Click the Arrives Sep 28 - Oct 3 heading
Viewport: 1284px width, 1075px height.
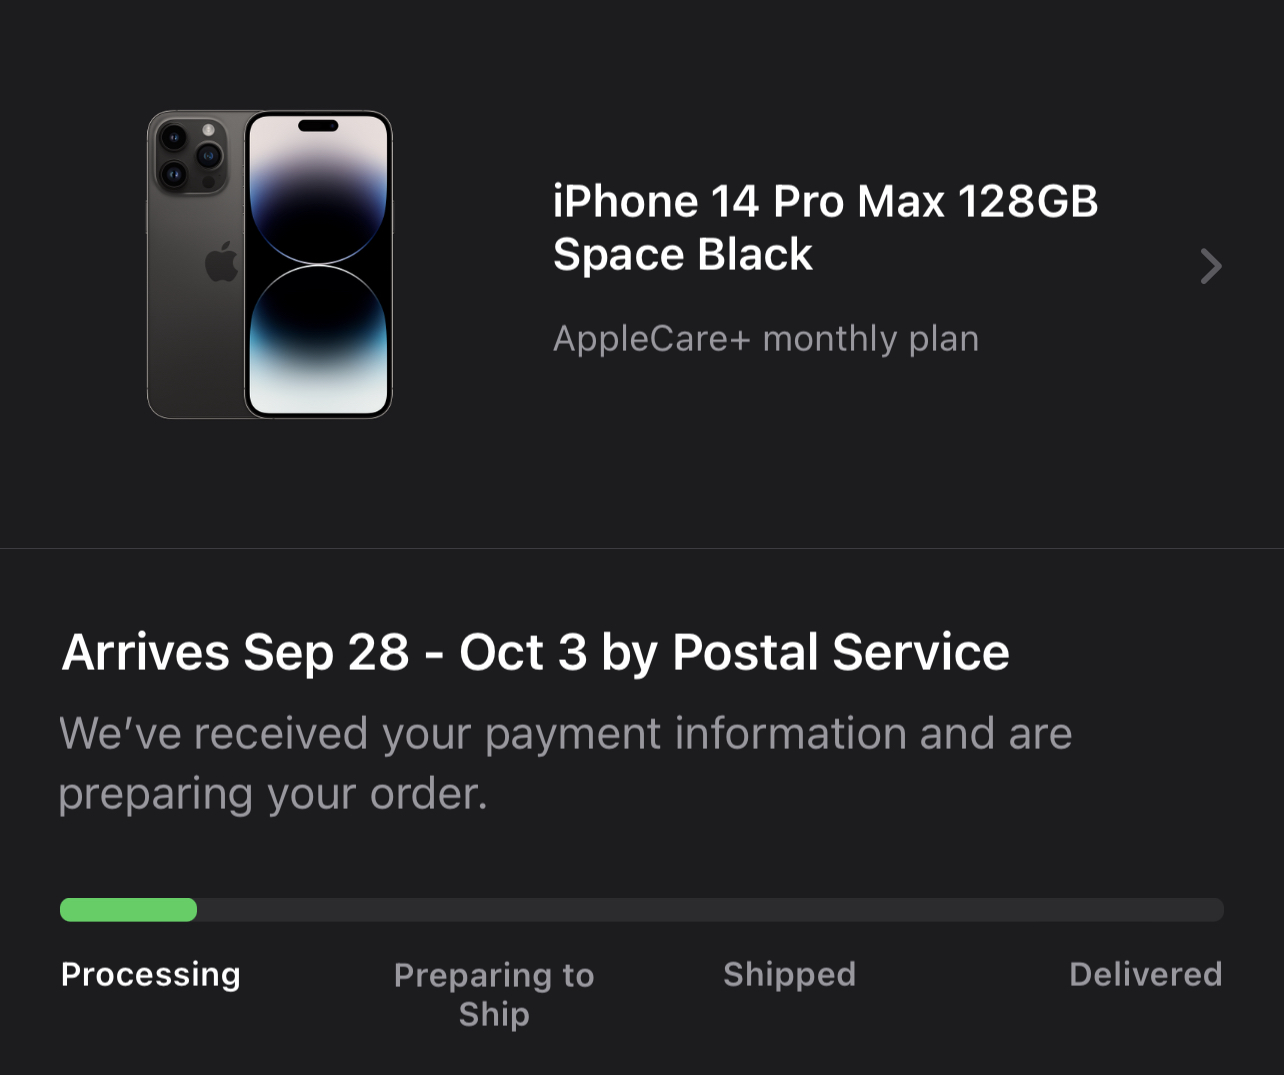coord(535,652)
